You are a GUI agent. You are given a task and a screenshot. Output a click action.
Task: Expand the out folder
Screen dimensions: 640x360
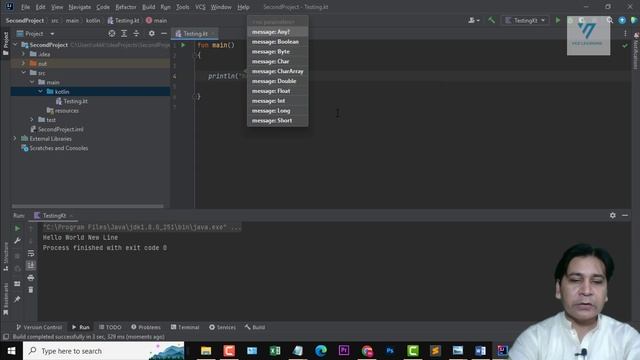click(x=24, y=63)
